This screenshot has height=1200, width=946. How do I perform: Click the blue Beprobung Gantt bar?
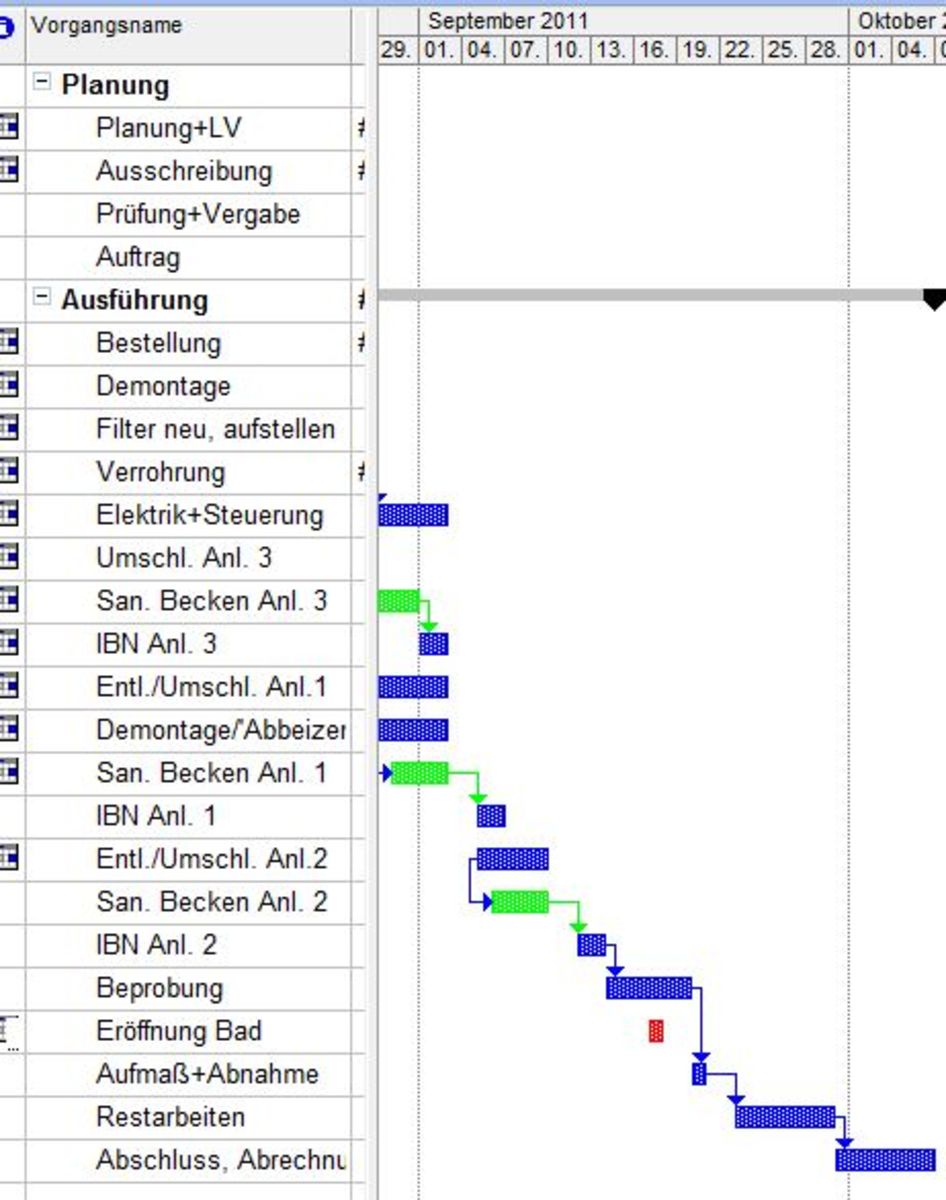(648, 988)
